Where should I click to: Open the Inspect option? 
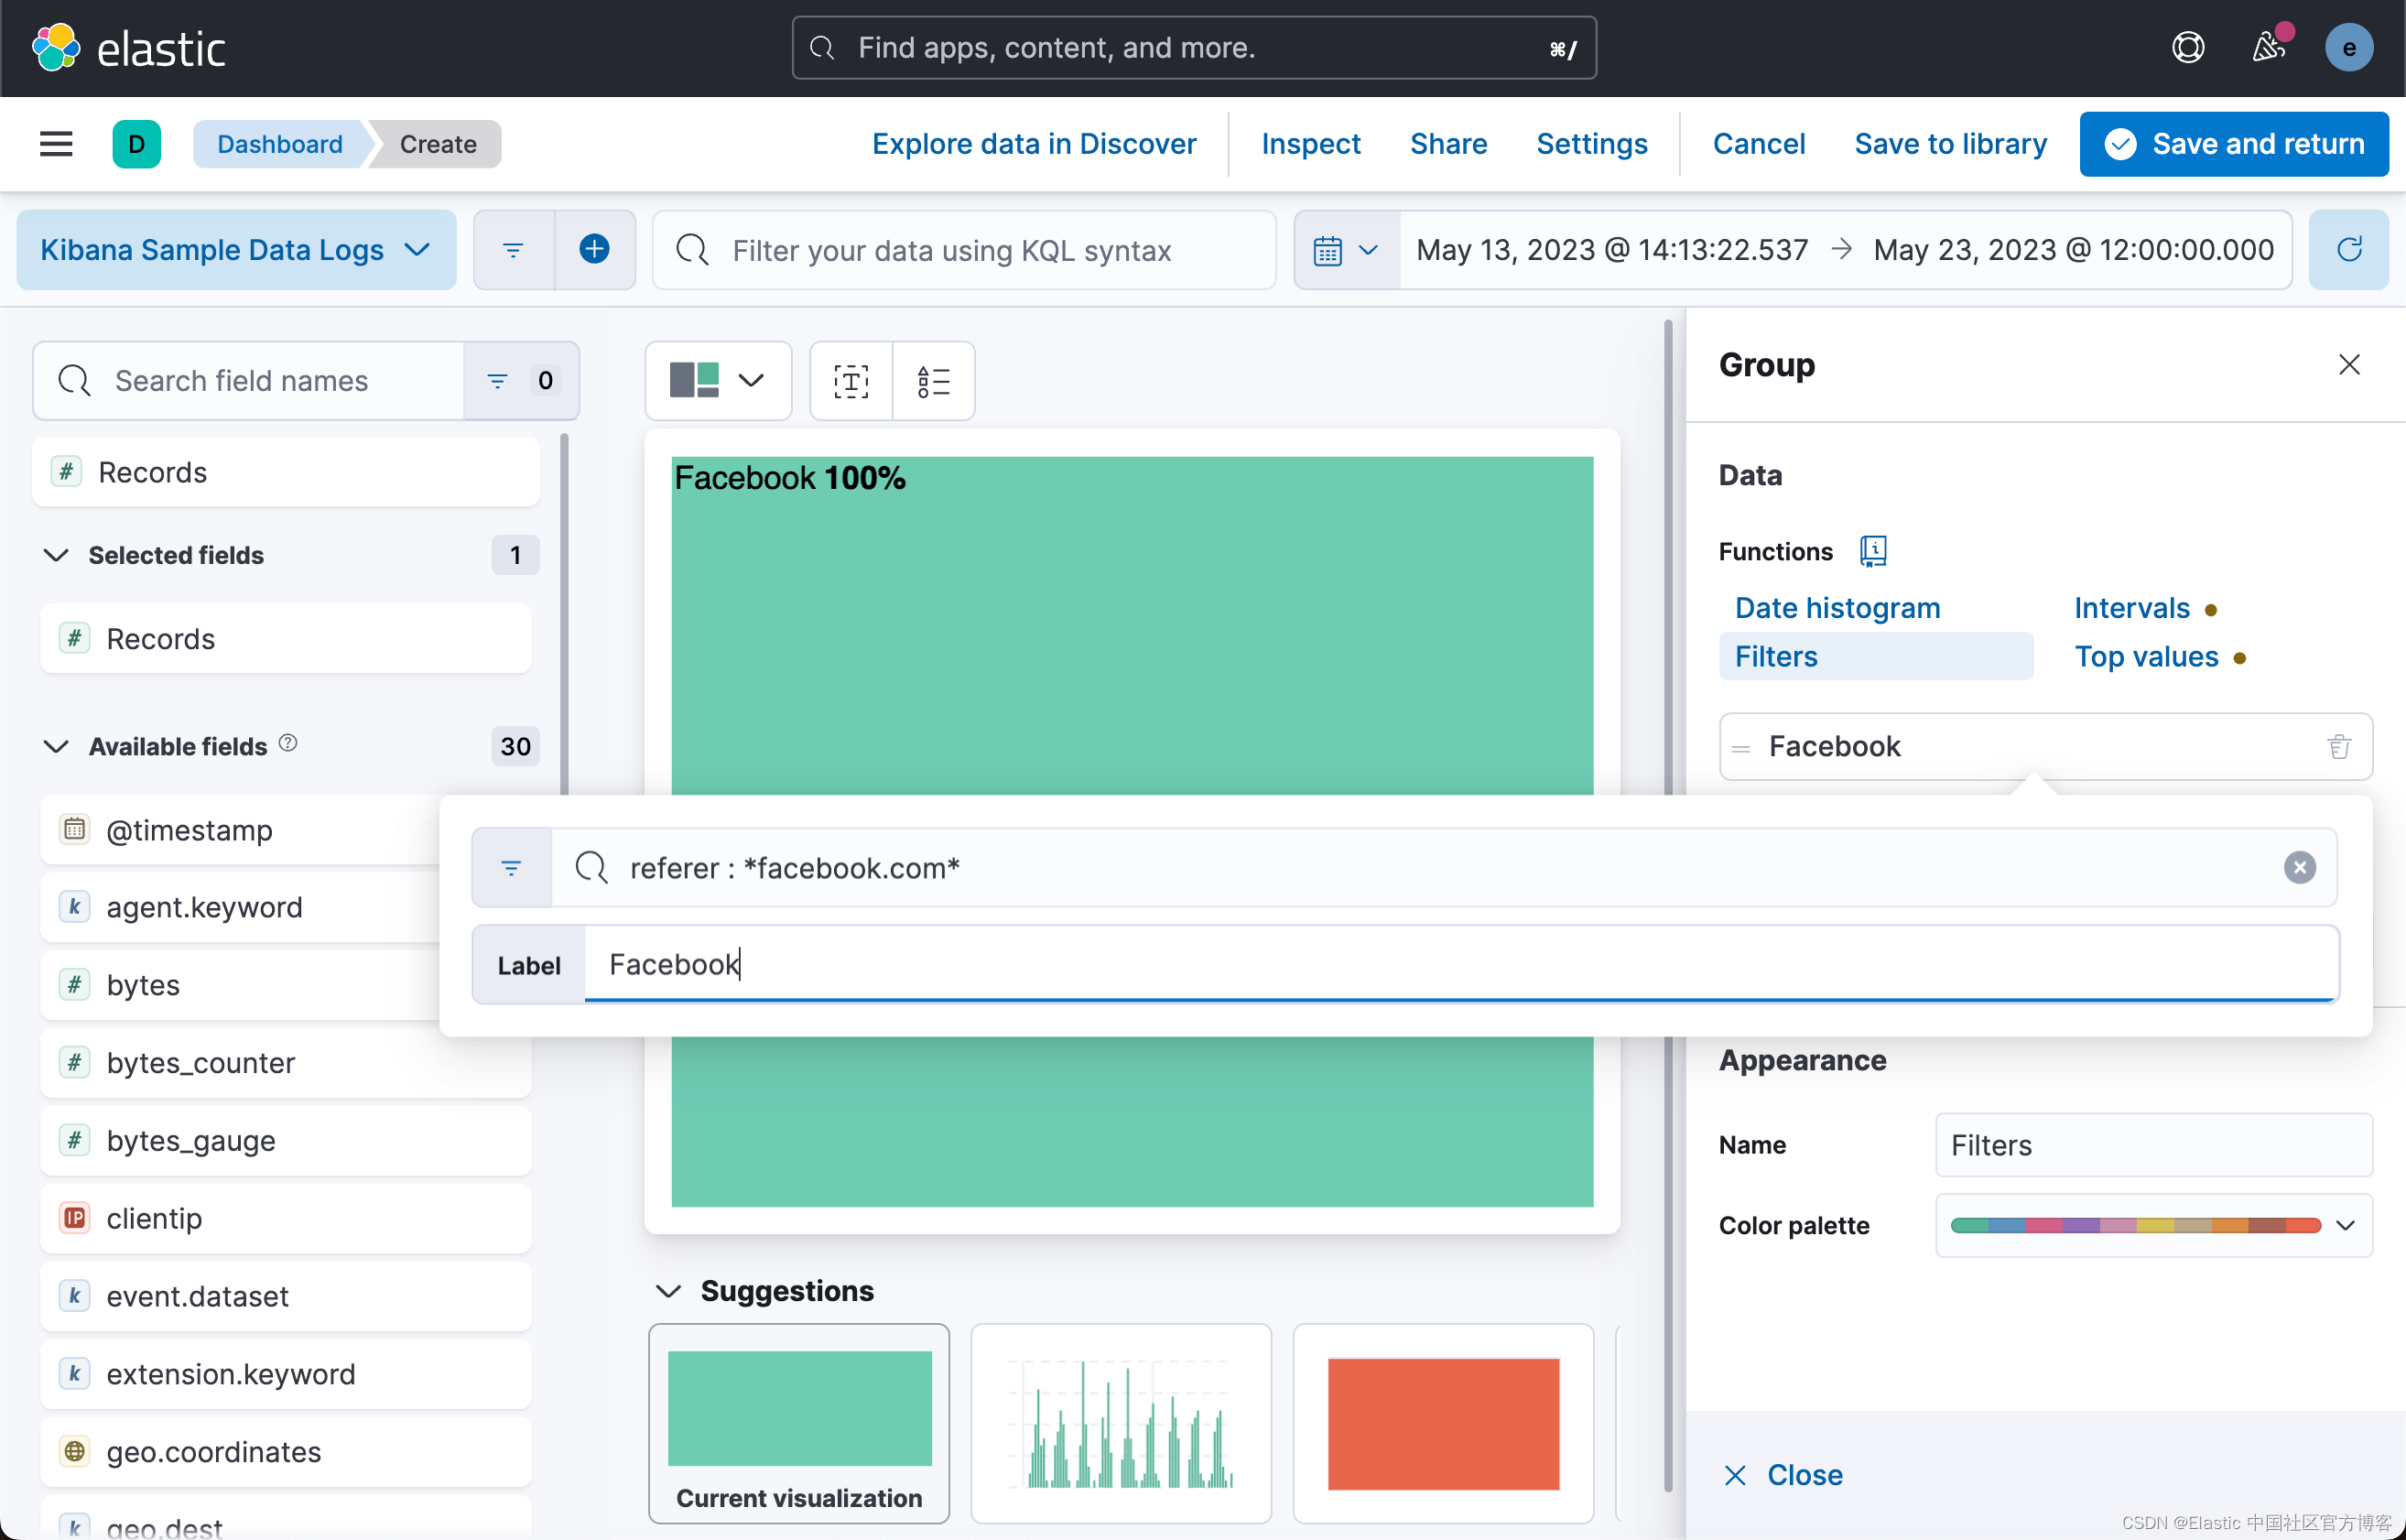(x=1310, y=144)
